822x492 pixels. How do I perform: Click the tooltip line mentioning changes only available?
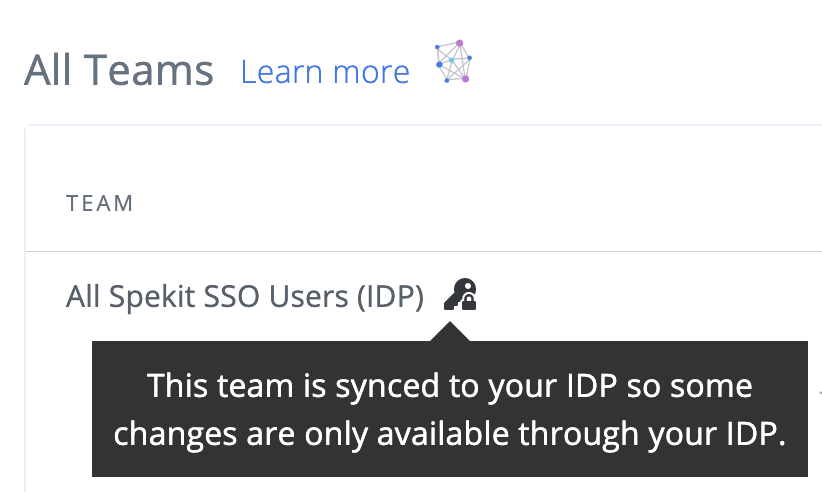pyautogui.click(x=450, y=434)
